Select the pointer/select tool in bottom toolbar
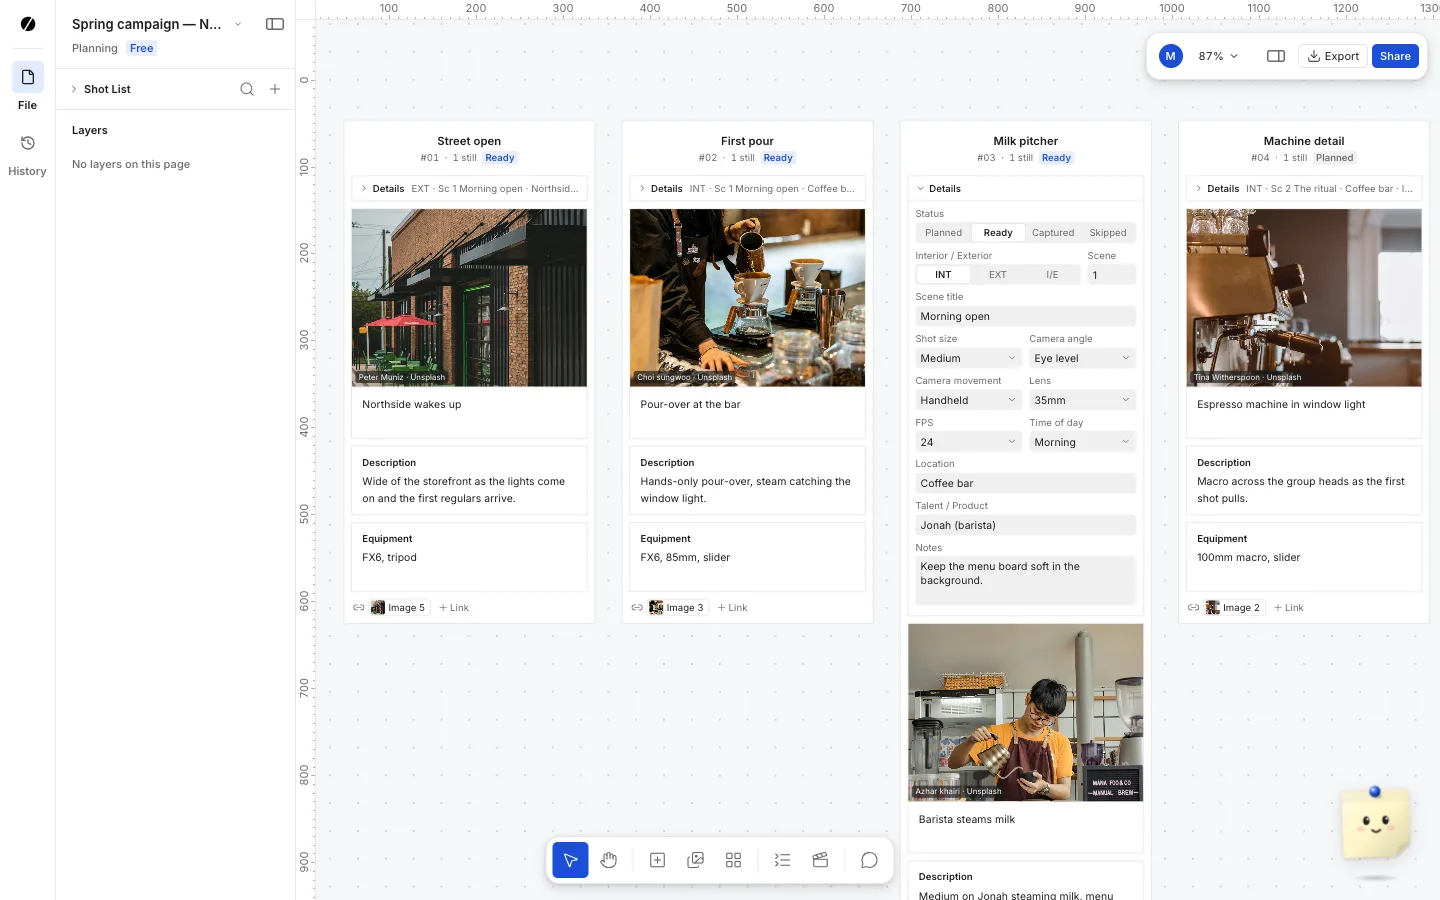Viewport: 1440px width, 900px height. (570, 860)
